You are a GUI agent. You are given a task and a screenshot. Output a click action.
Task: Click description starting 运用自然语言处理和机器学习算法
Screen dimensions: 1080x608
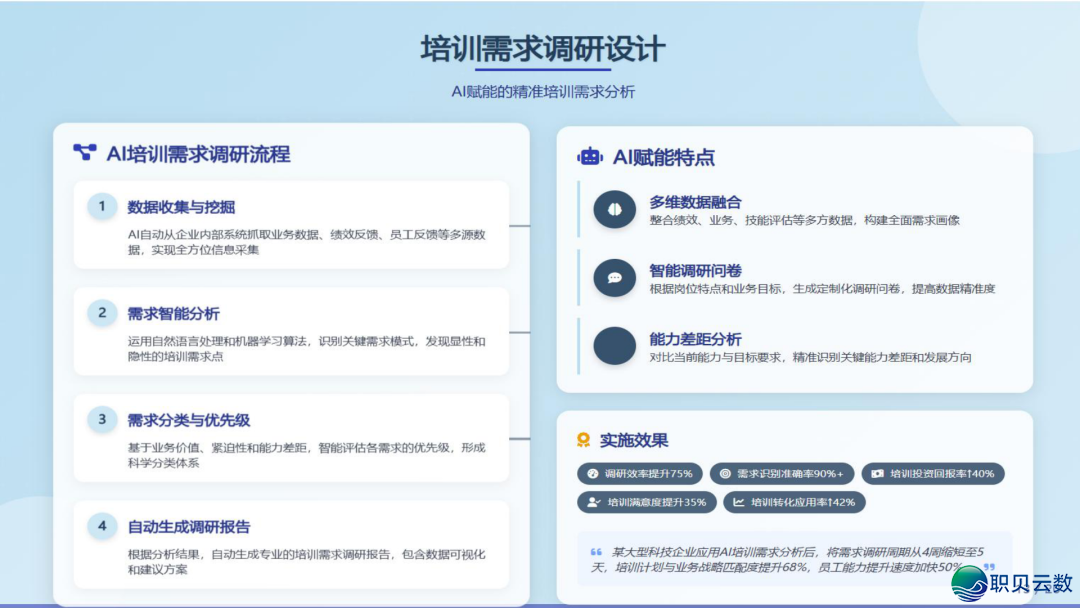point(307,349)
